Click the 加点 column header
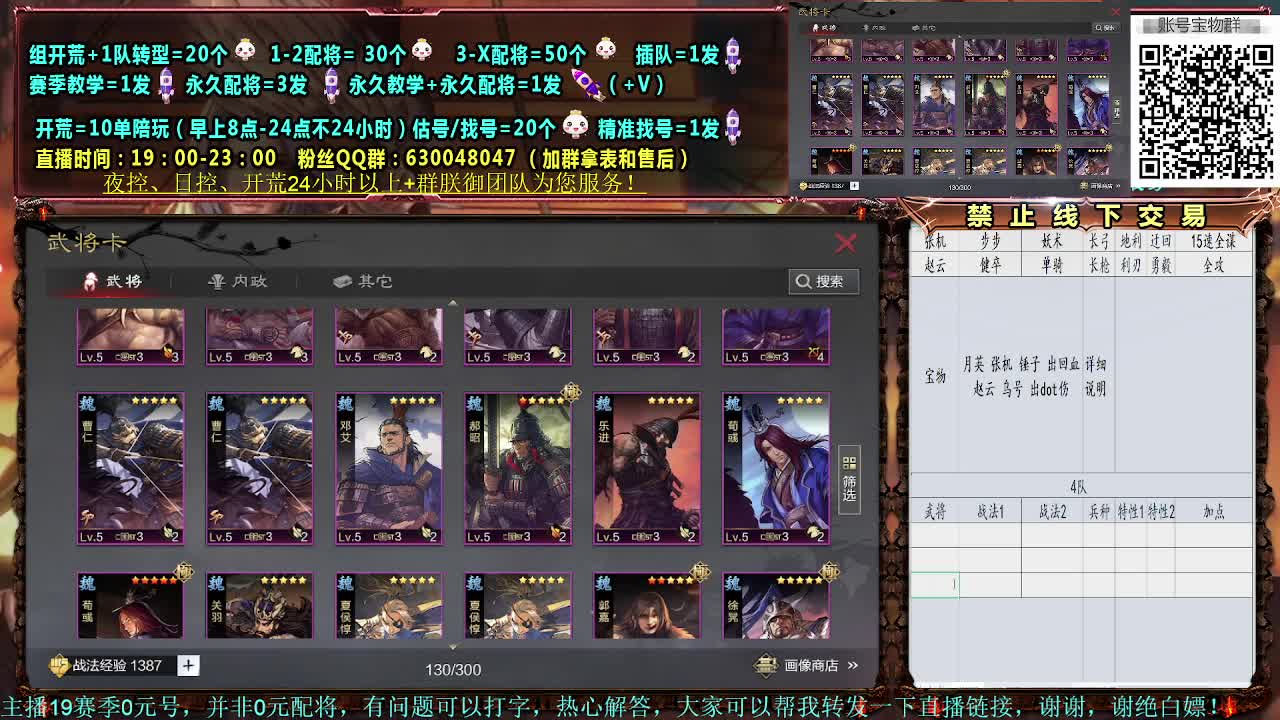The height and width of the screenshot is (720, 1280). click(x=1213, y=511)
